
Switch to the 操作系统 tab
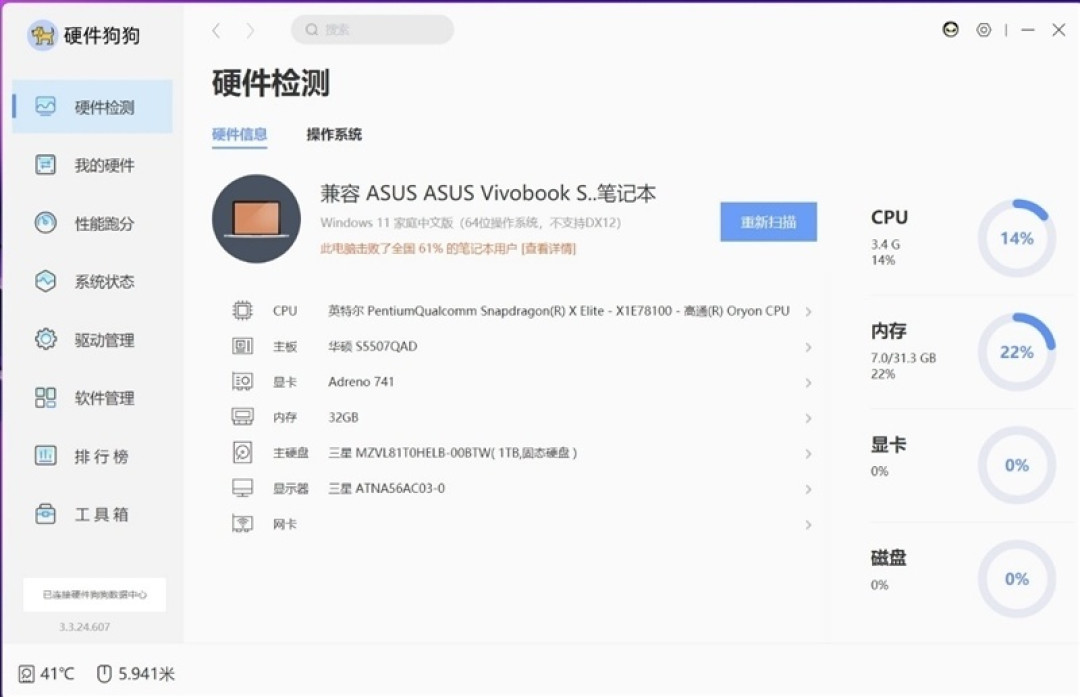point(334,134)
